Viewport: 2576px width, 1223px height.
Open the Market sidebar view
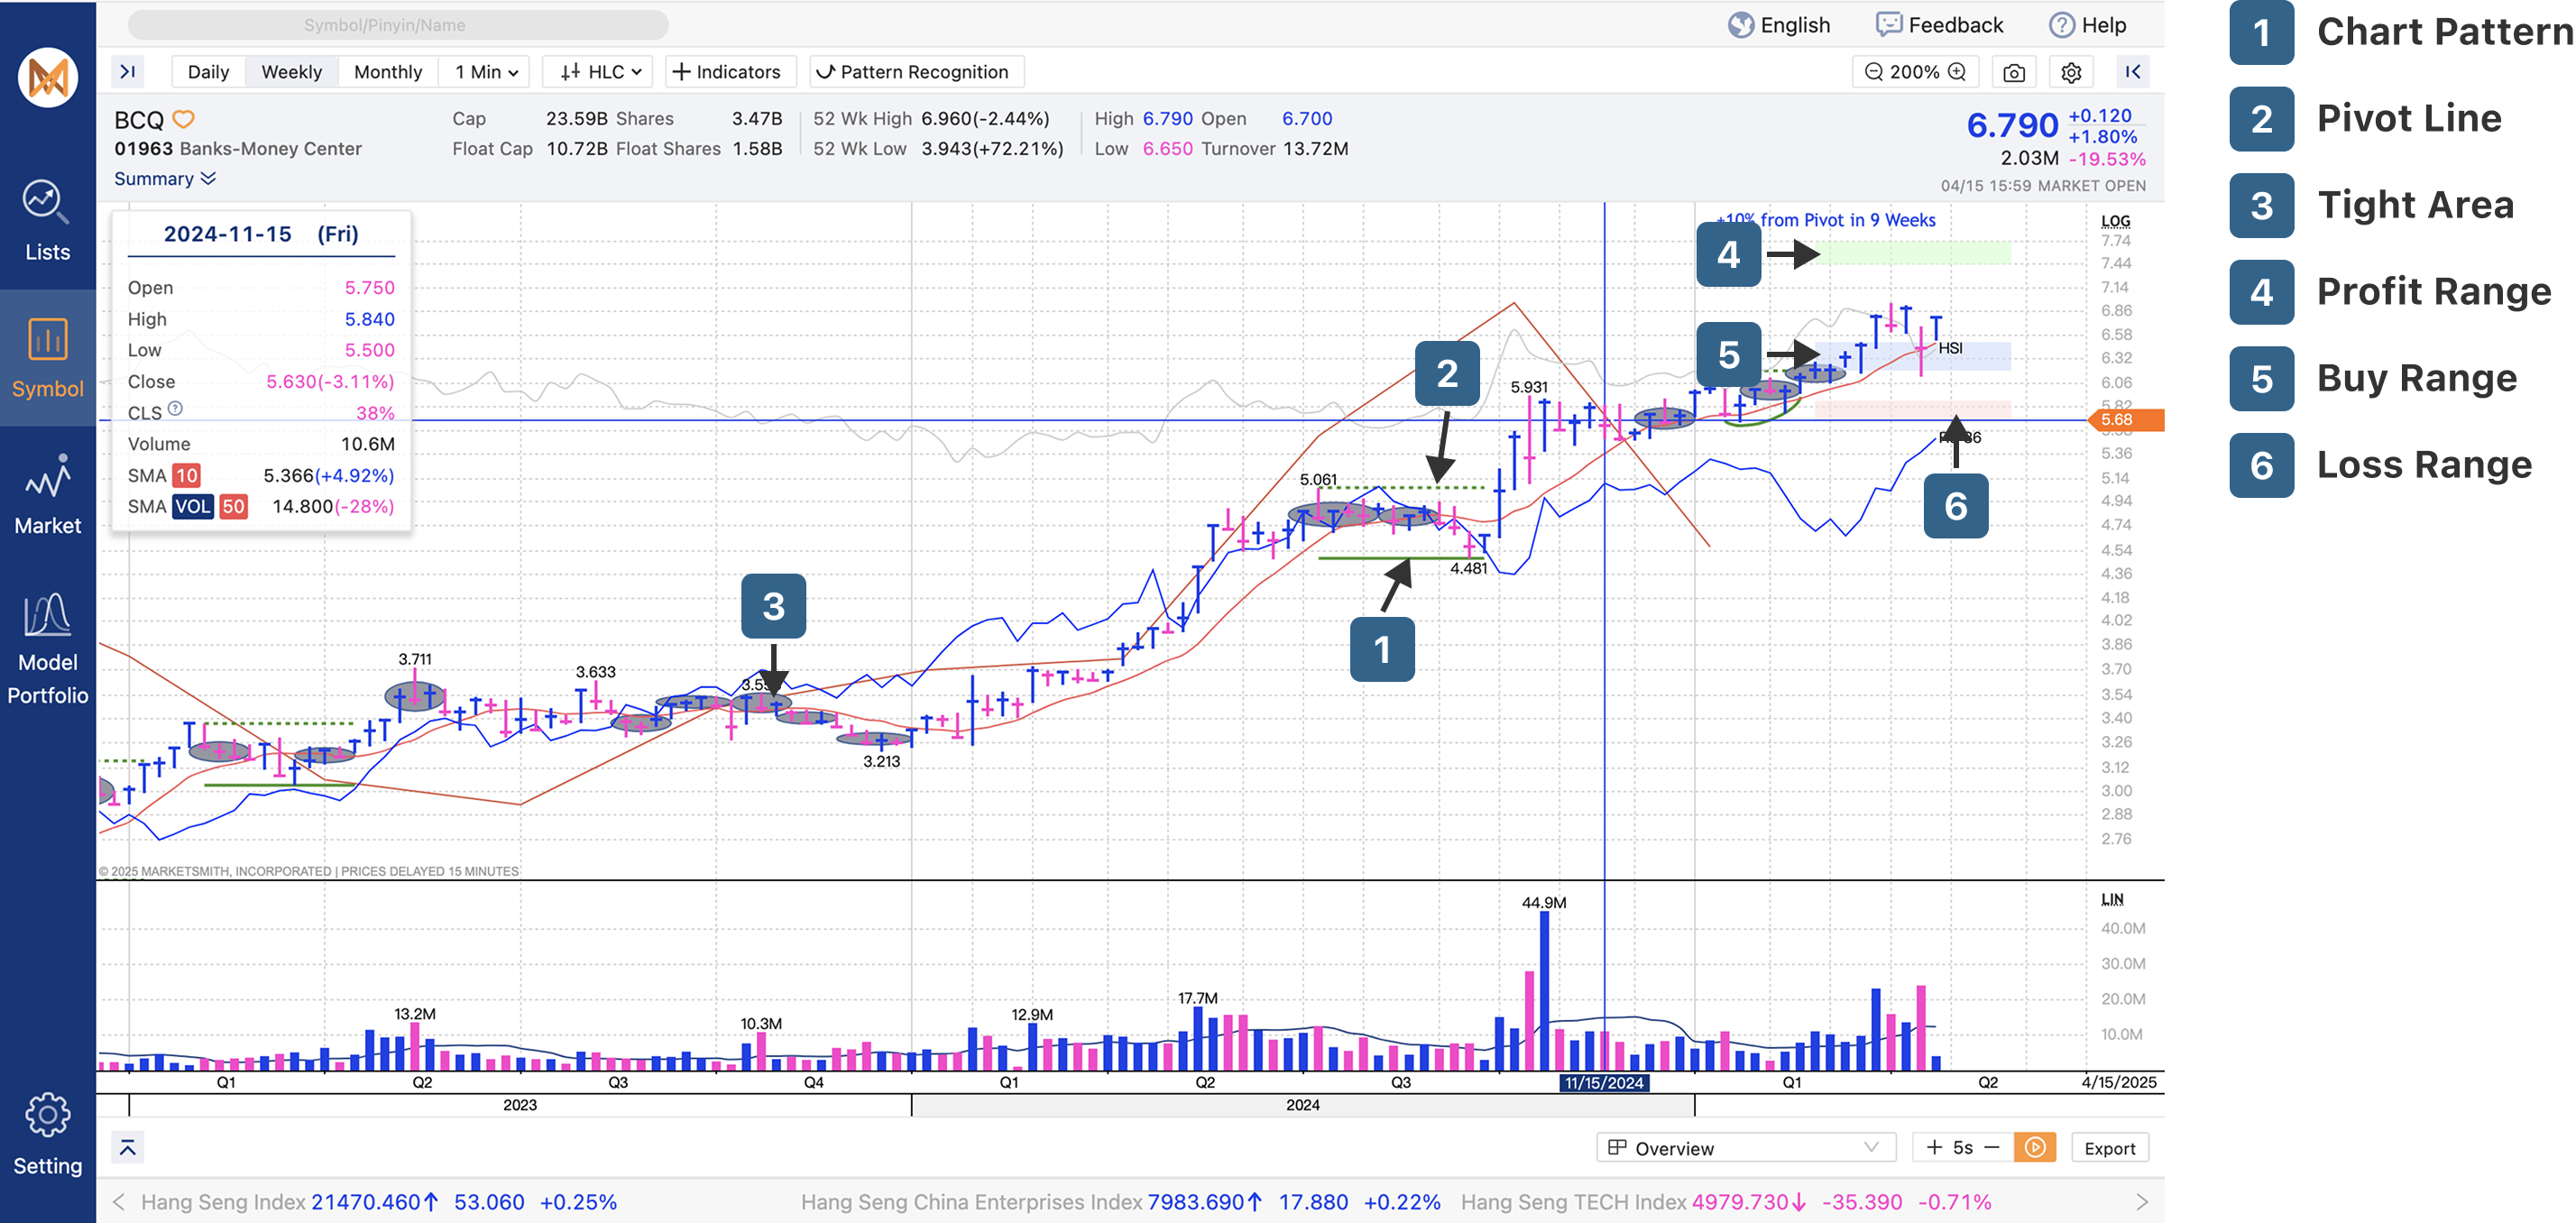coord(47,495)
